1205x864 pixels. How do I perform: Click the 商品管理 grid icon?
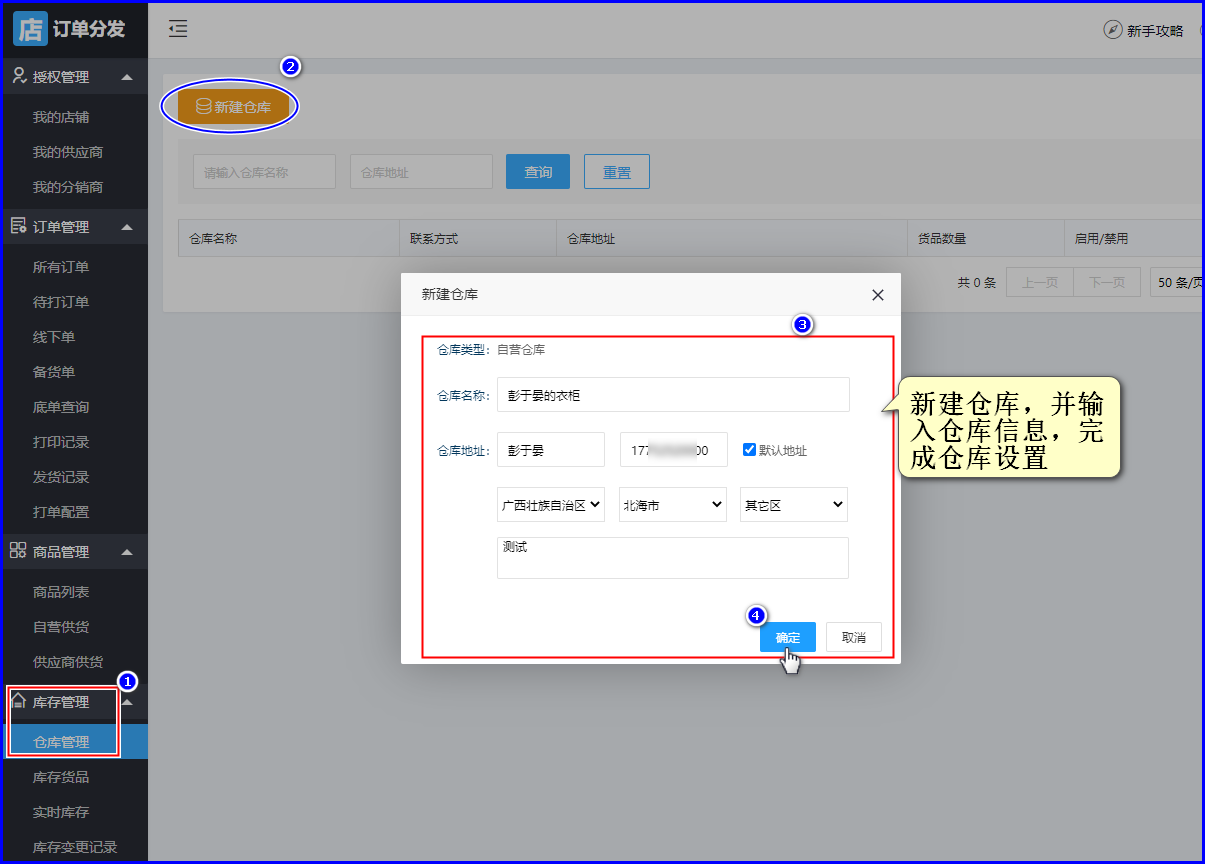(18, 551)
